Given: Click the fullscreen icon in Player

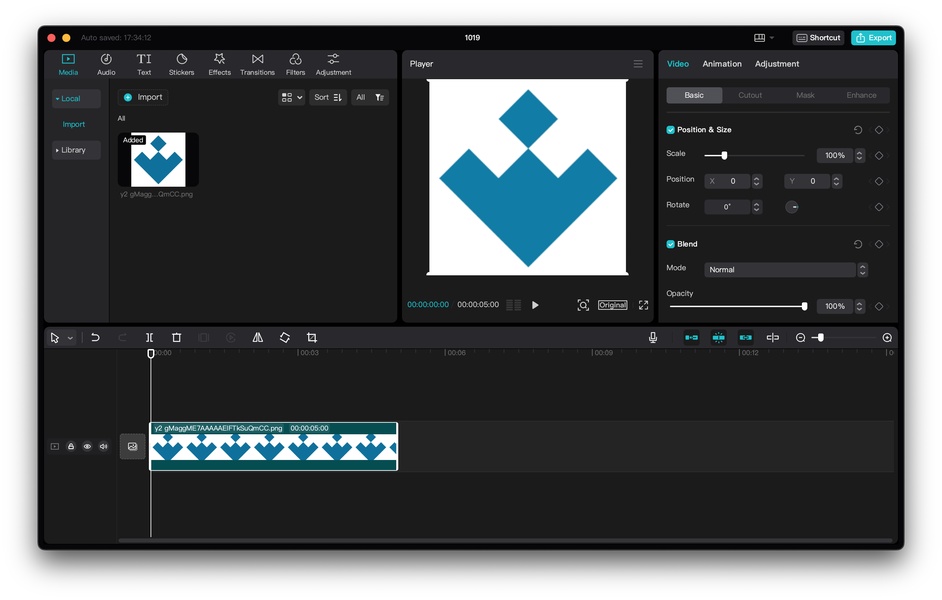Looking at the screenshot, I should pos(643,305).
